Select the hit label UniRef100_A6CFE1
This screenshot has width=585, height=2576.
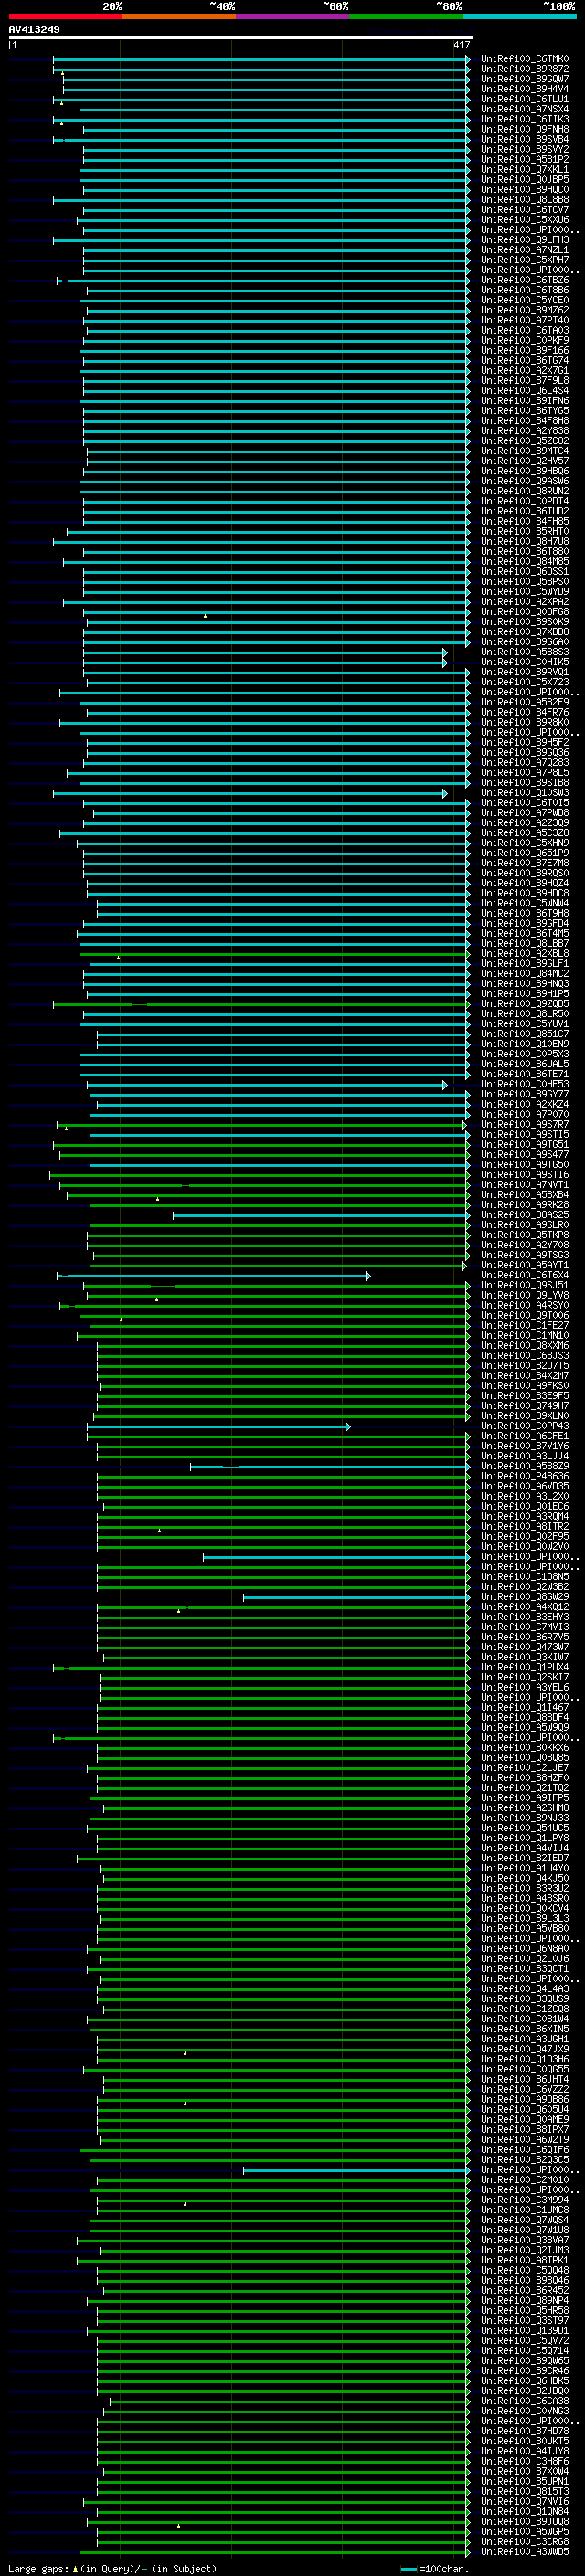525,1436
